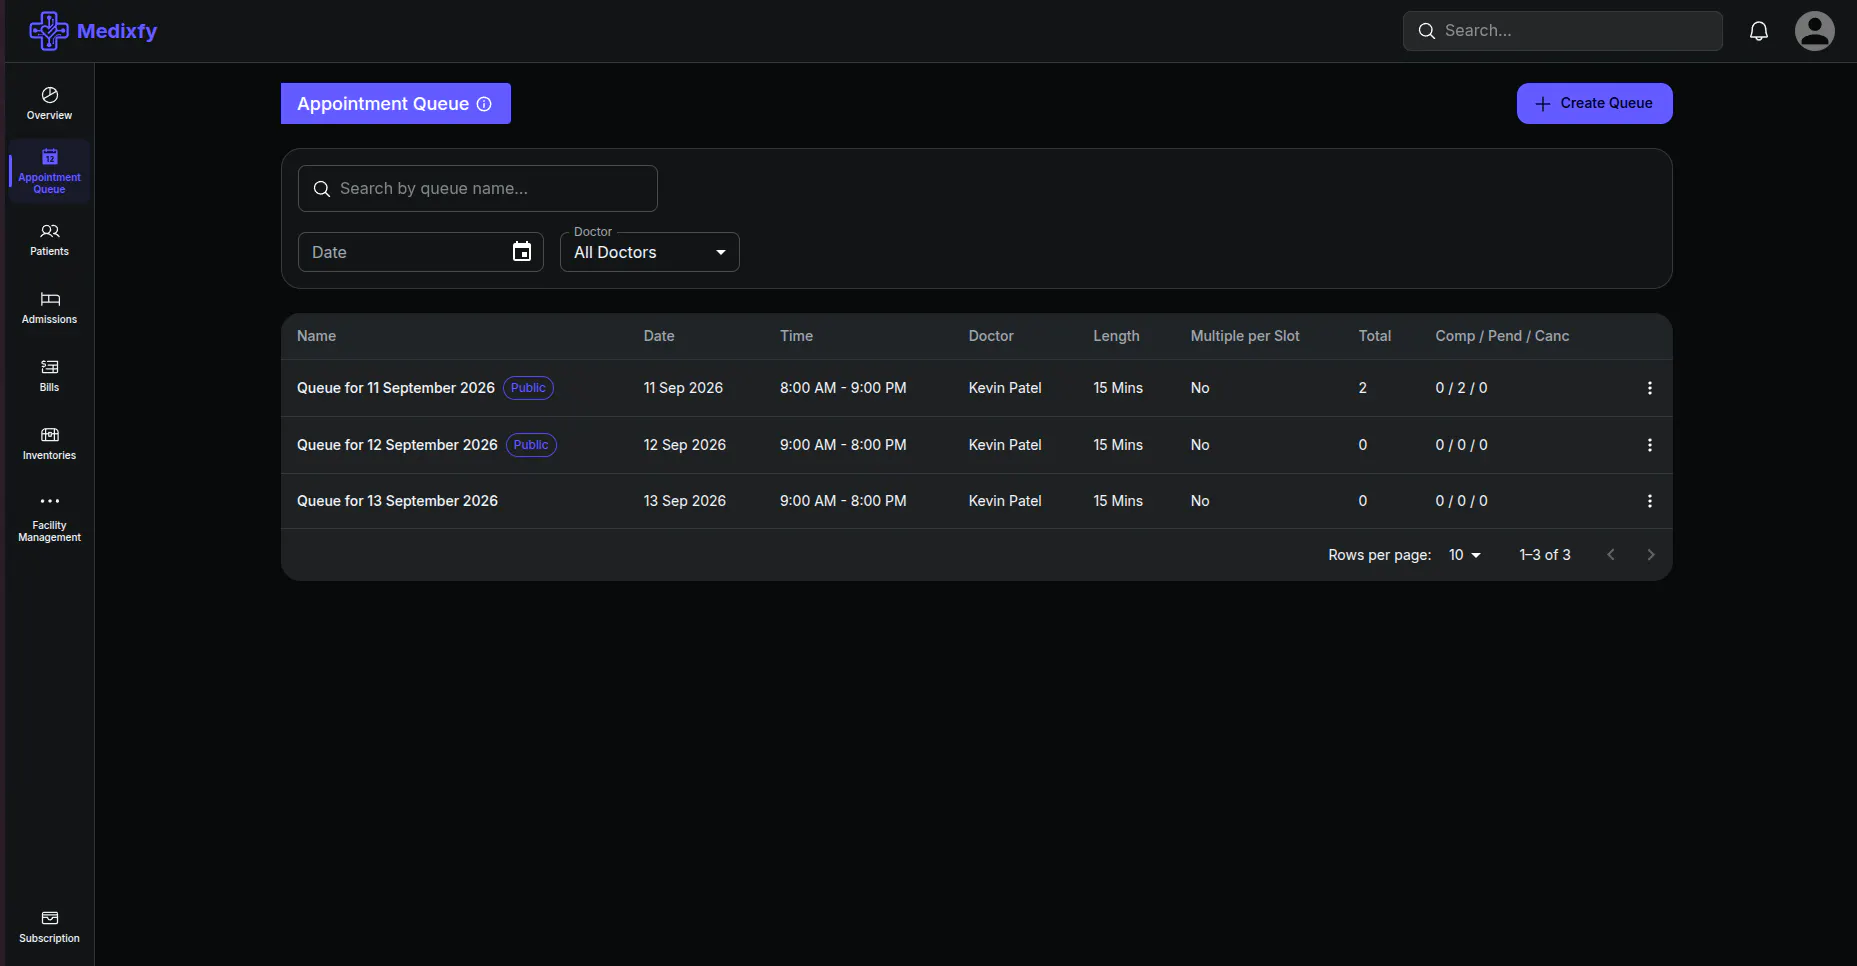This screenshot has height=966, width=1857.
Task: Click the Doctor column header
Action: pyautogui.click(x=991, y=336)
